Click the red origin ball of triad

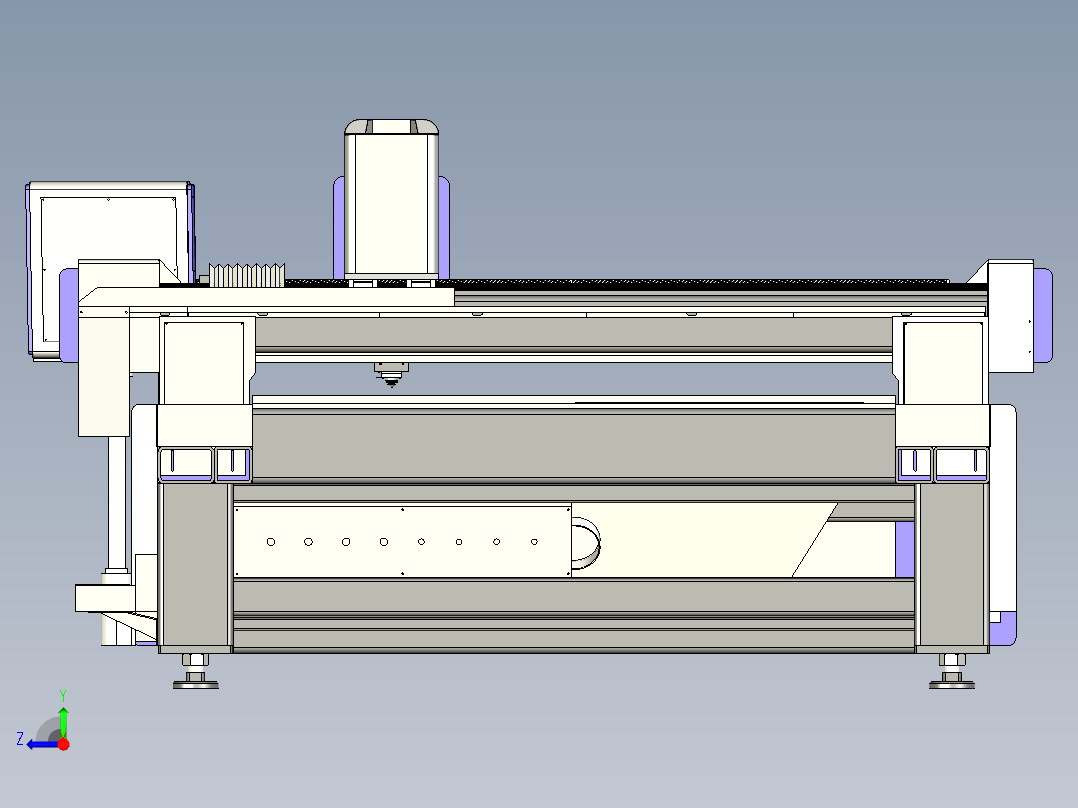[x=63, y=744]
